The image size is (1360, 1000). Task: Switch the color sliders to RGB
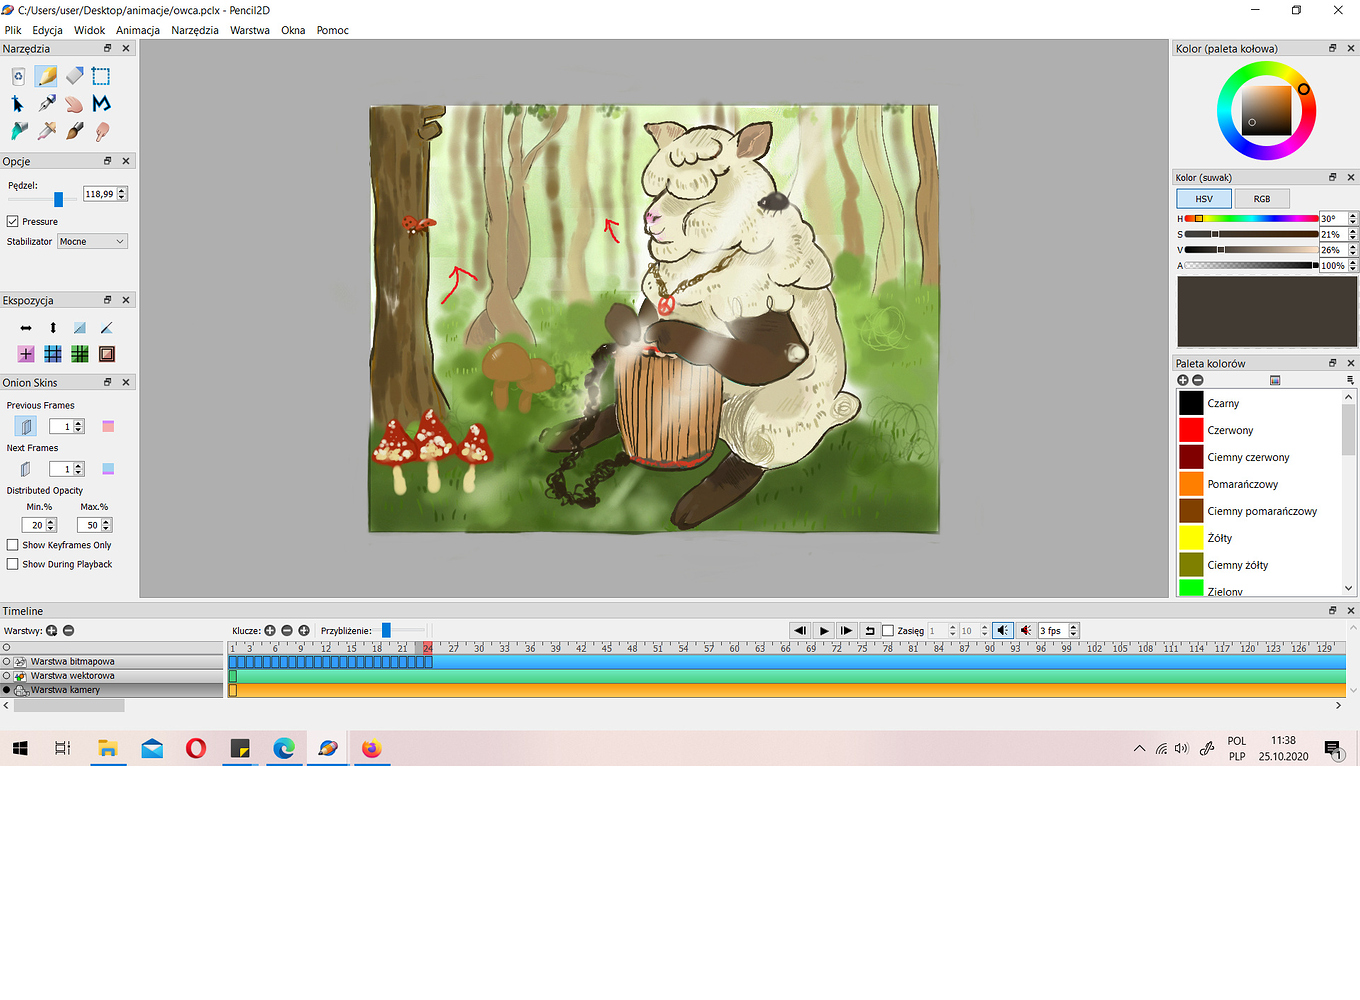pos(1262,198)
